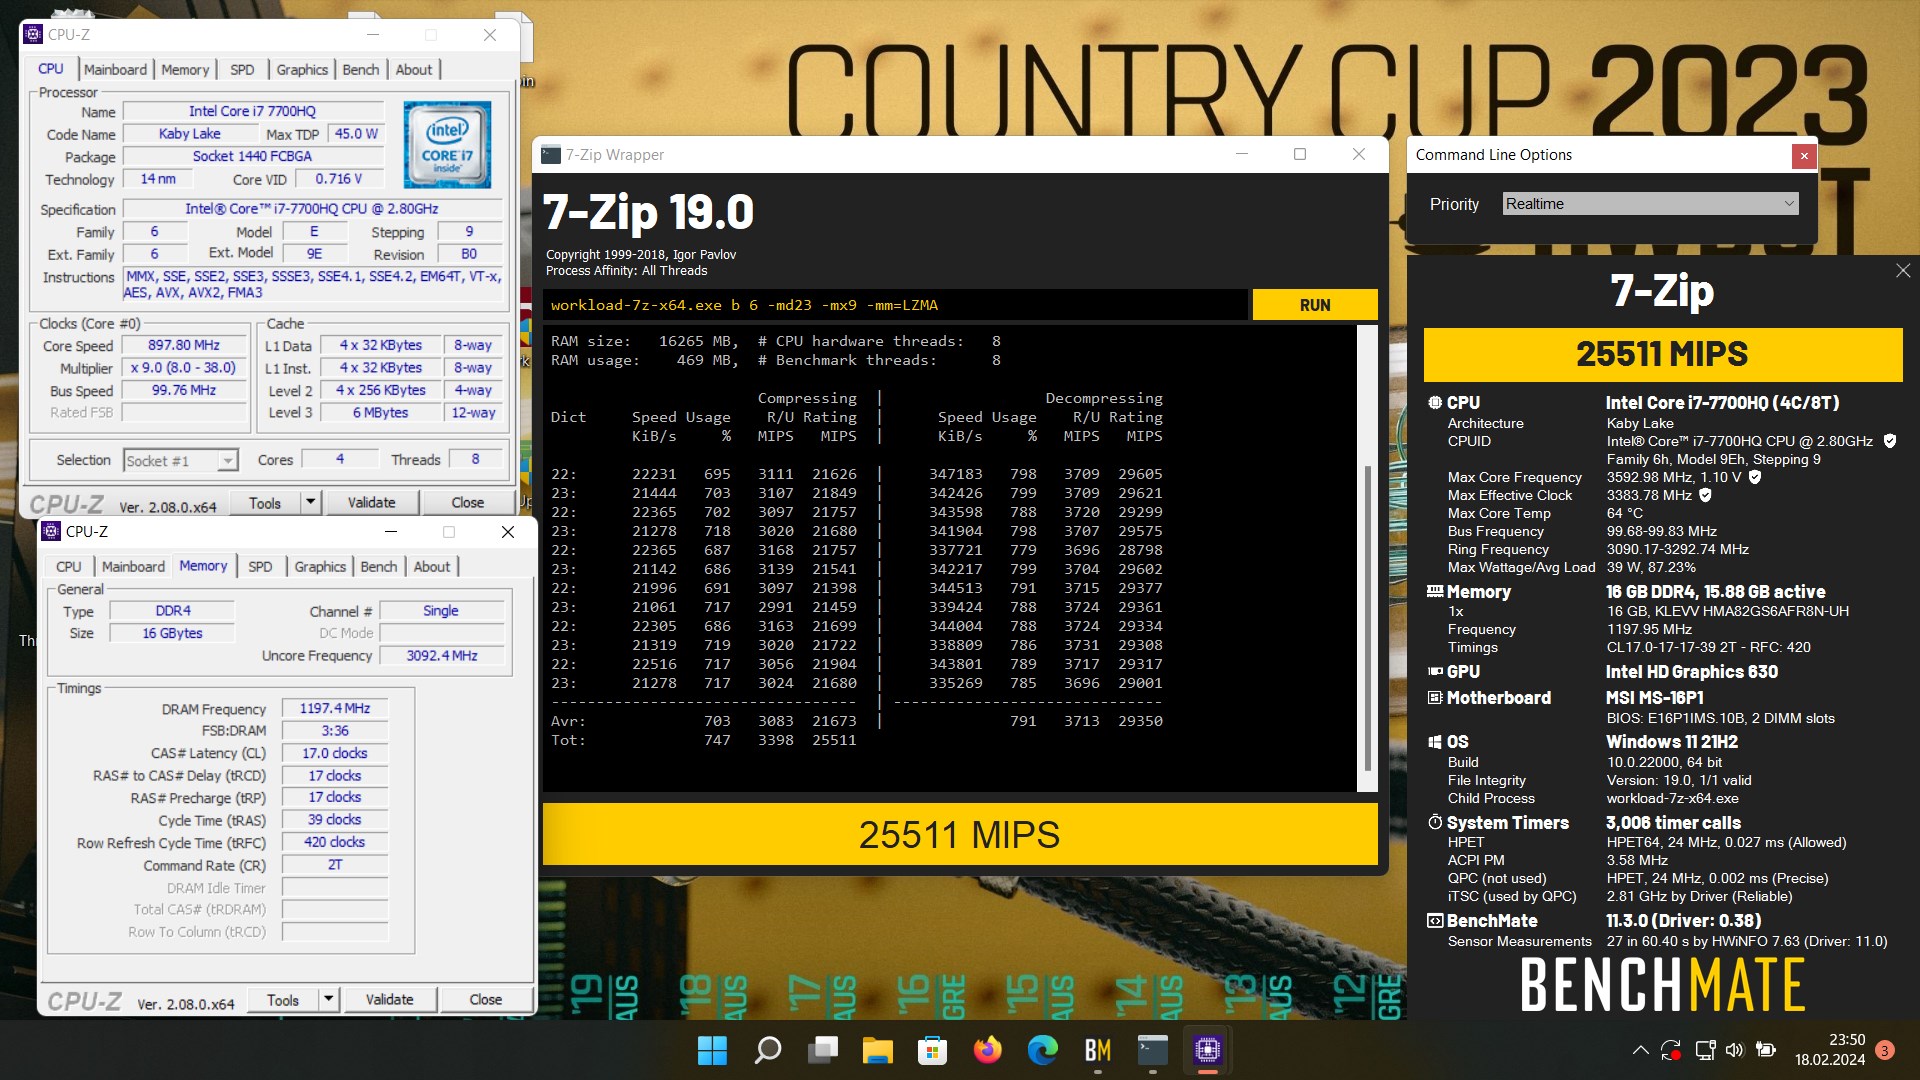Screen dimensions: 1920x1080
Task: Click the BenchMate section icon beside version 11.3.0
Action: point(1435,920)
